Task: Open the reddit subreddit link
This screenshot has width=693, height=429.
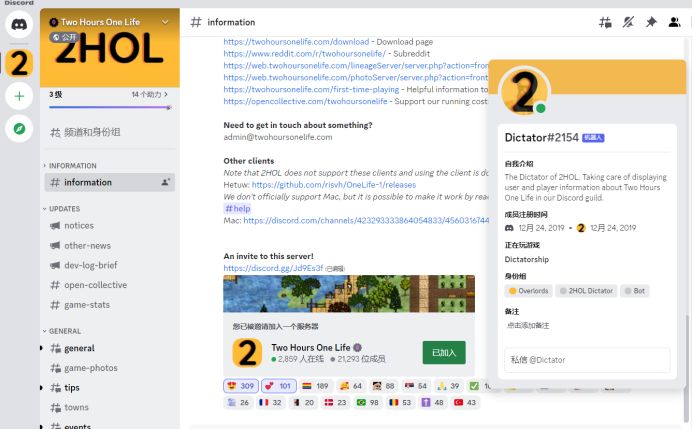Action: coord(305,53)
